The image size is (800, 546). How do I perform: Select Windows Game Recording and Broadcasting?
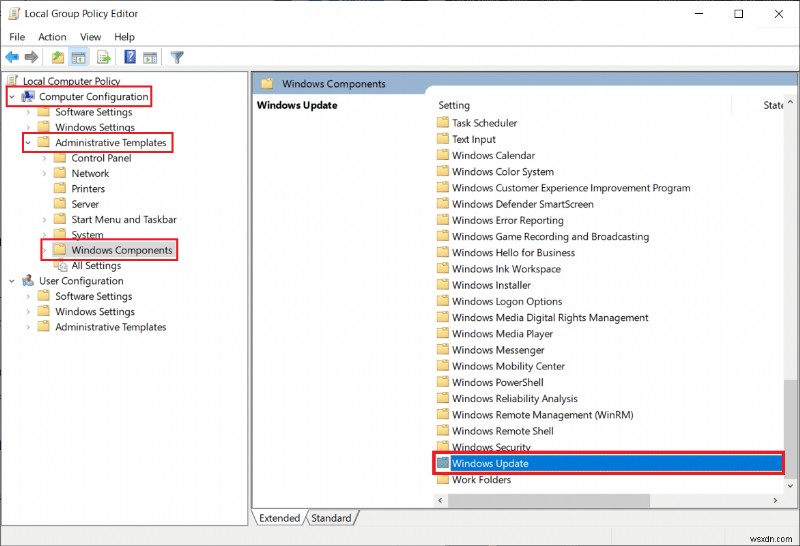(551, 236)
